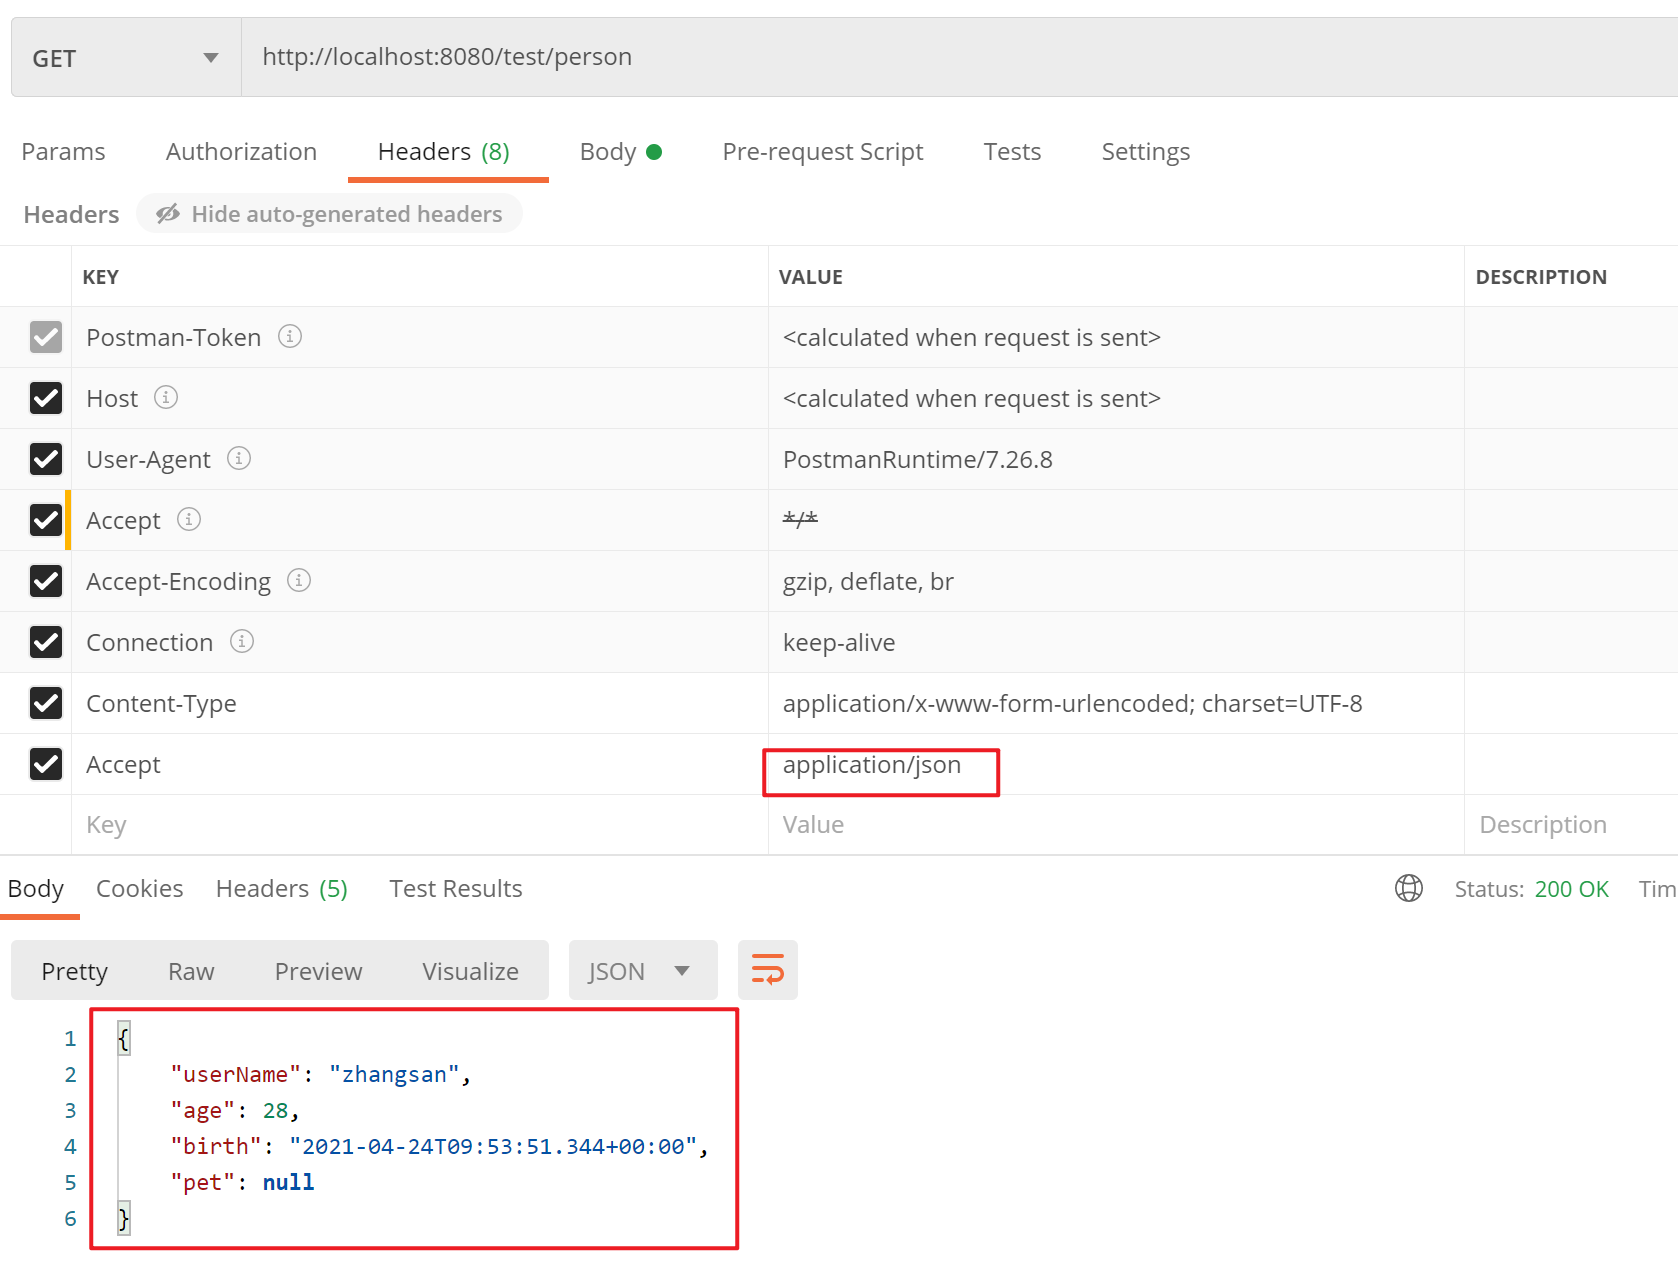Disable the Accept application/json header checkbox
1678x1278 pixels.
pos(46,764)
